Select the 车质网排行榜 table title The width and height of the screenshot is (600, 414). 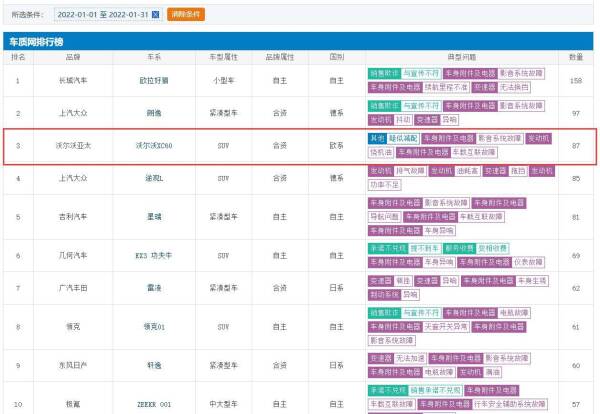(x=36, y=42)
